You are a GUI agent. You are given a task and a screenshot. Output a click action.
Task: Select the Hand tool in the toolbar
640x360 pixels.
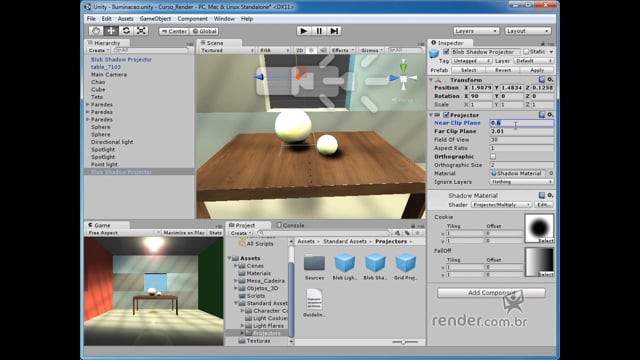click(96, 31)
